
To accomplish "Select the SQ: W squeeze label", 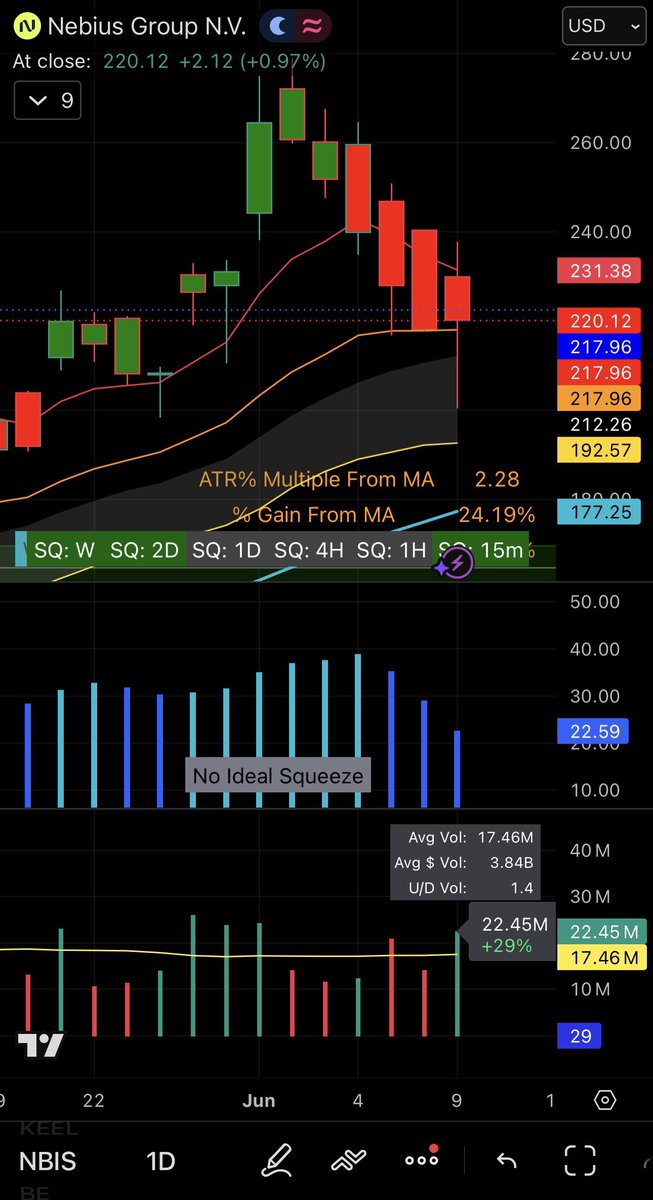I will tap(63, 550).
